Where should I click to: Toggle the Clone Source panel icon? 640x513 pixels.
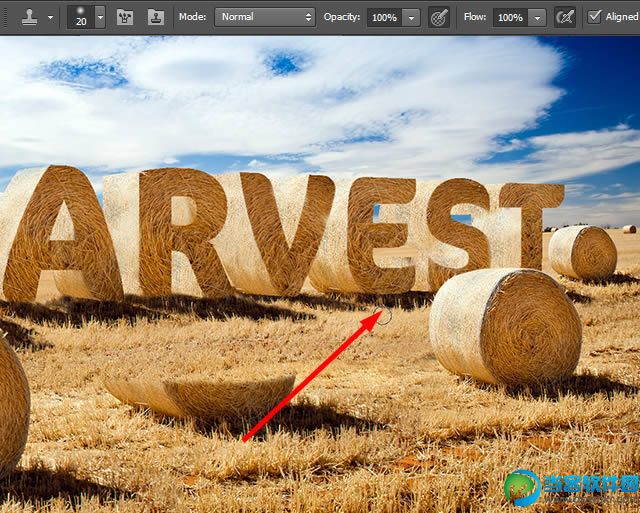155,17
